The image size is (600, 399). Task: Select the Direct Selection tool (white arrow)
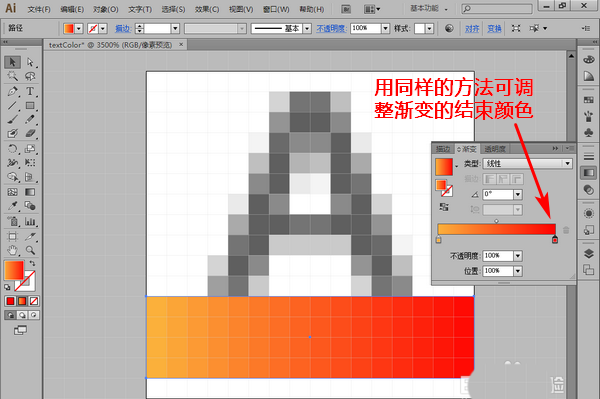[30, 62]
